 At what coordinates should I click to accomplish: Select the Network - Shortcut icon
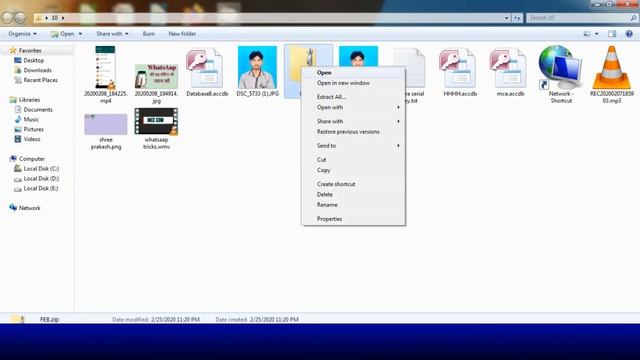(x=560, y=67)
